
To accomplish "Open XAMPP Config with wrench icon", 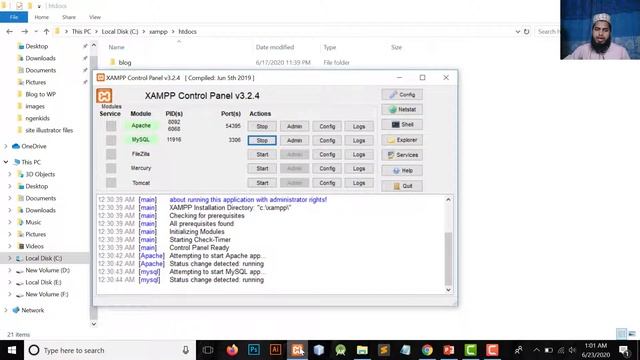I will (x=402, y=94).
